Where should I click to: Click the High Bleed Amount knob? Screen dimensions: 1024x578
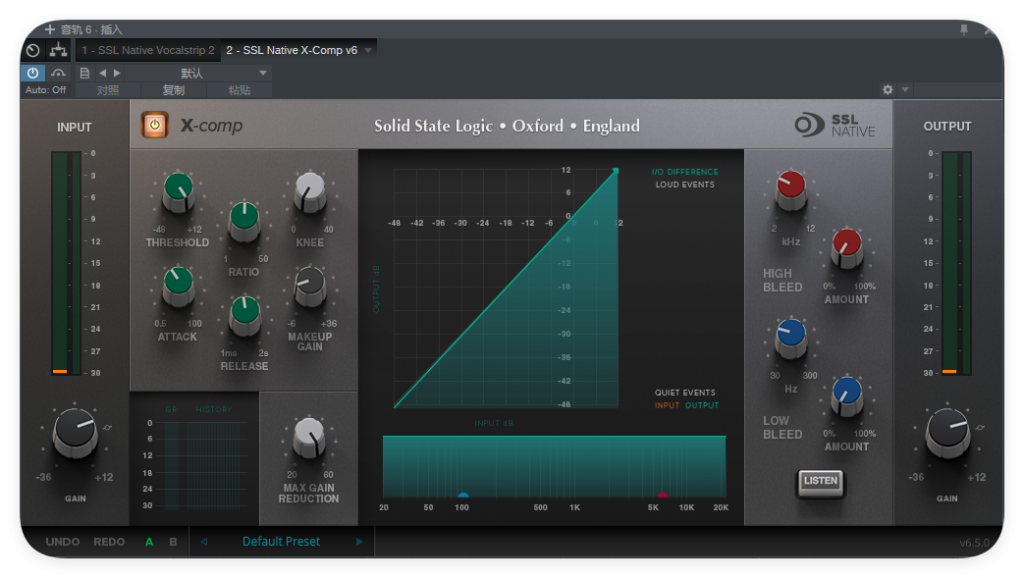coord(846,248)
